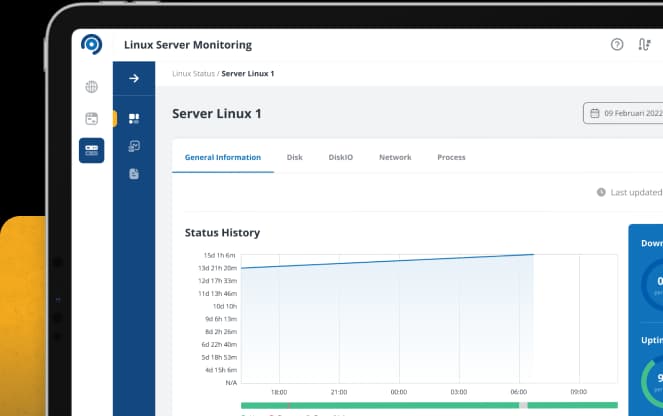This screenshot has width=663, height=416.
Task: Click the chart report icon in blue panel
Action: (134, 146)
